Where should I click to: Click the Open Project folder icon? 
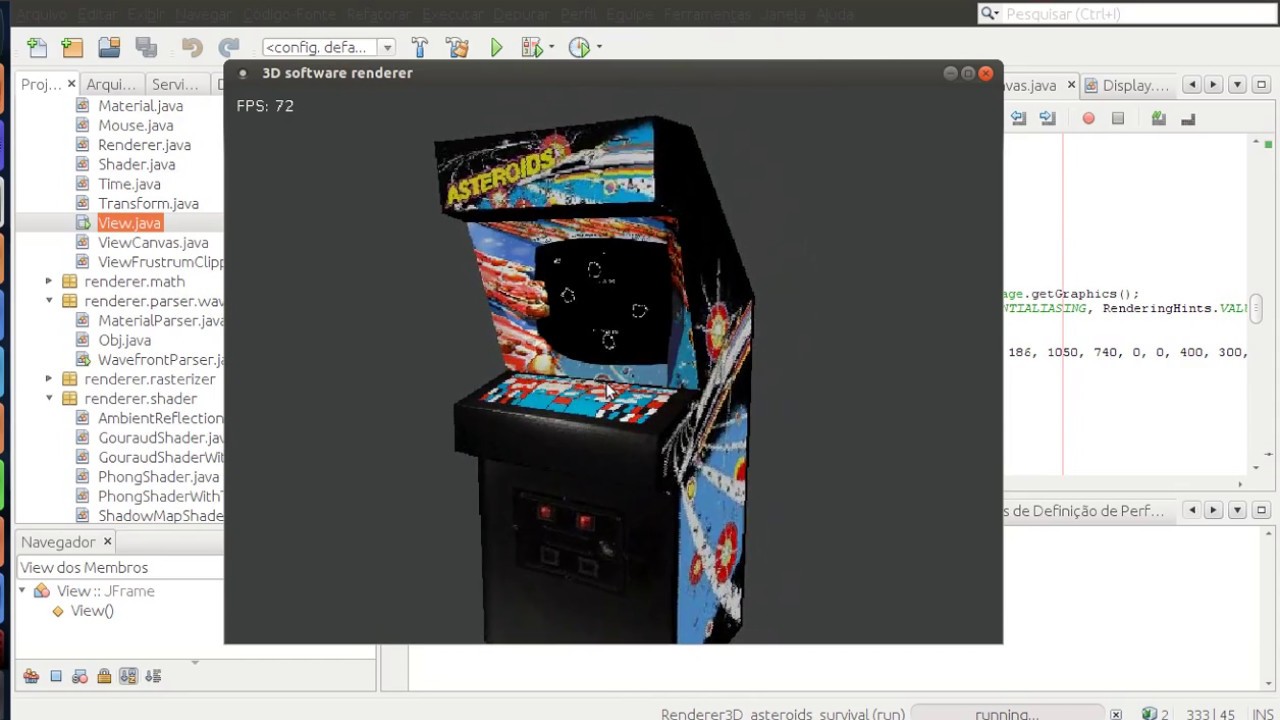pos(109,47)
